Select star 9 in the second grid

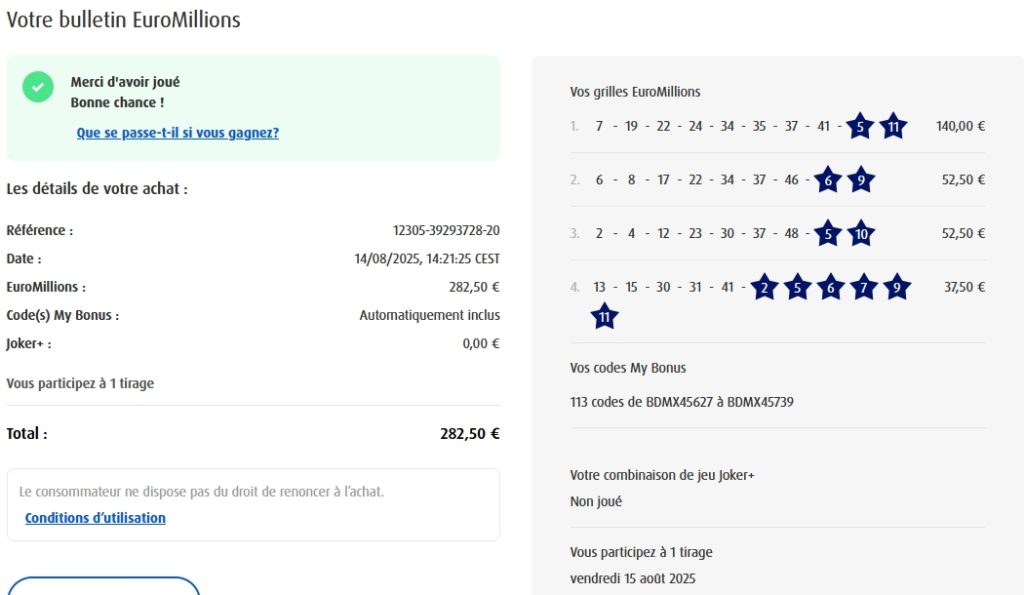pyautogui.click(x=860, y=180)
